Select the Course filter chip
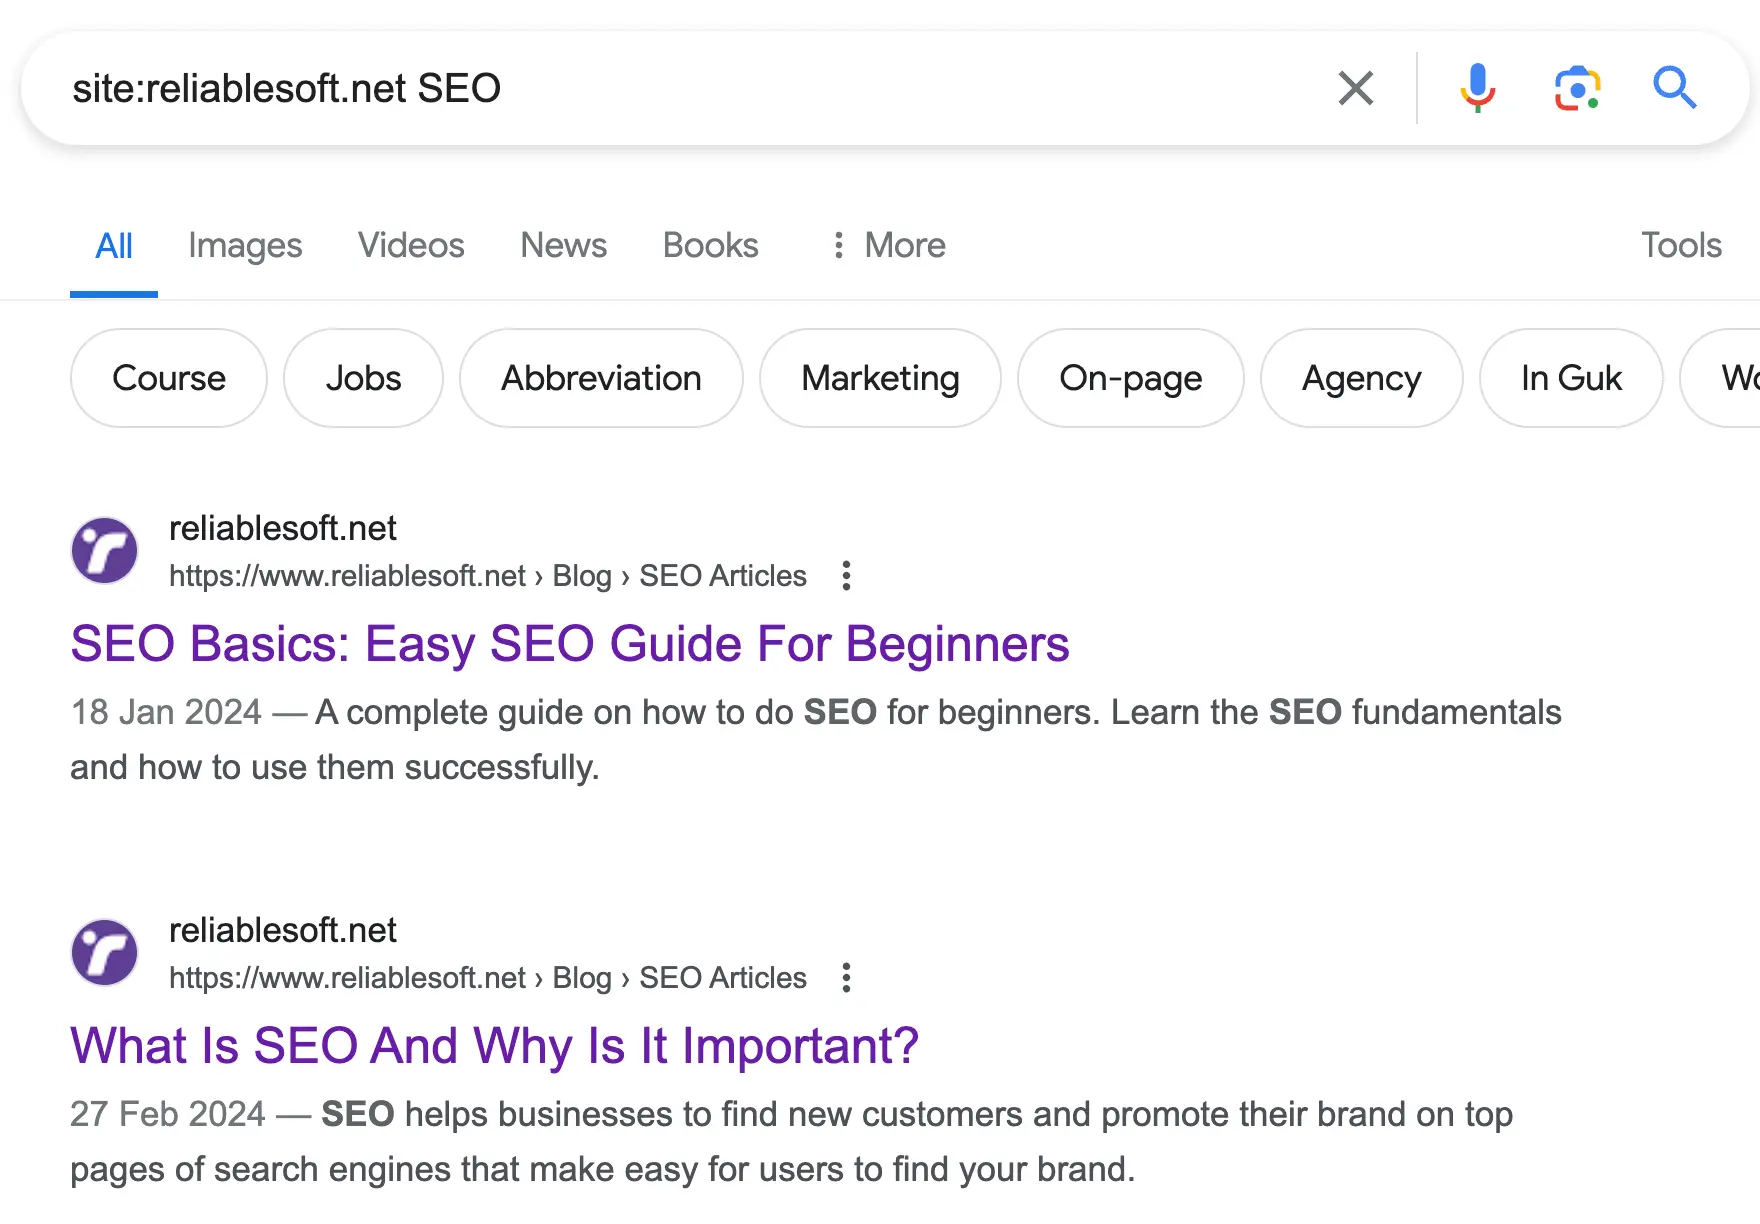The height and width of the screenshot is (1224, 1760). tap(169, 378)
